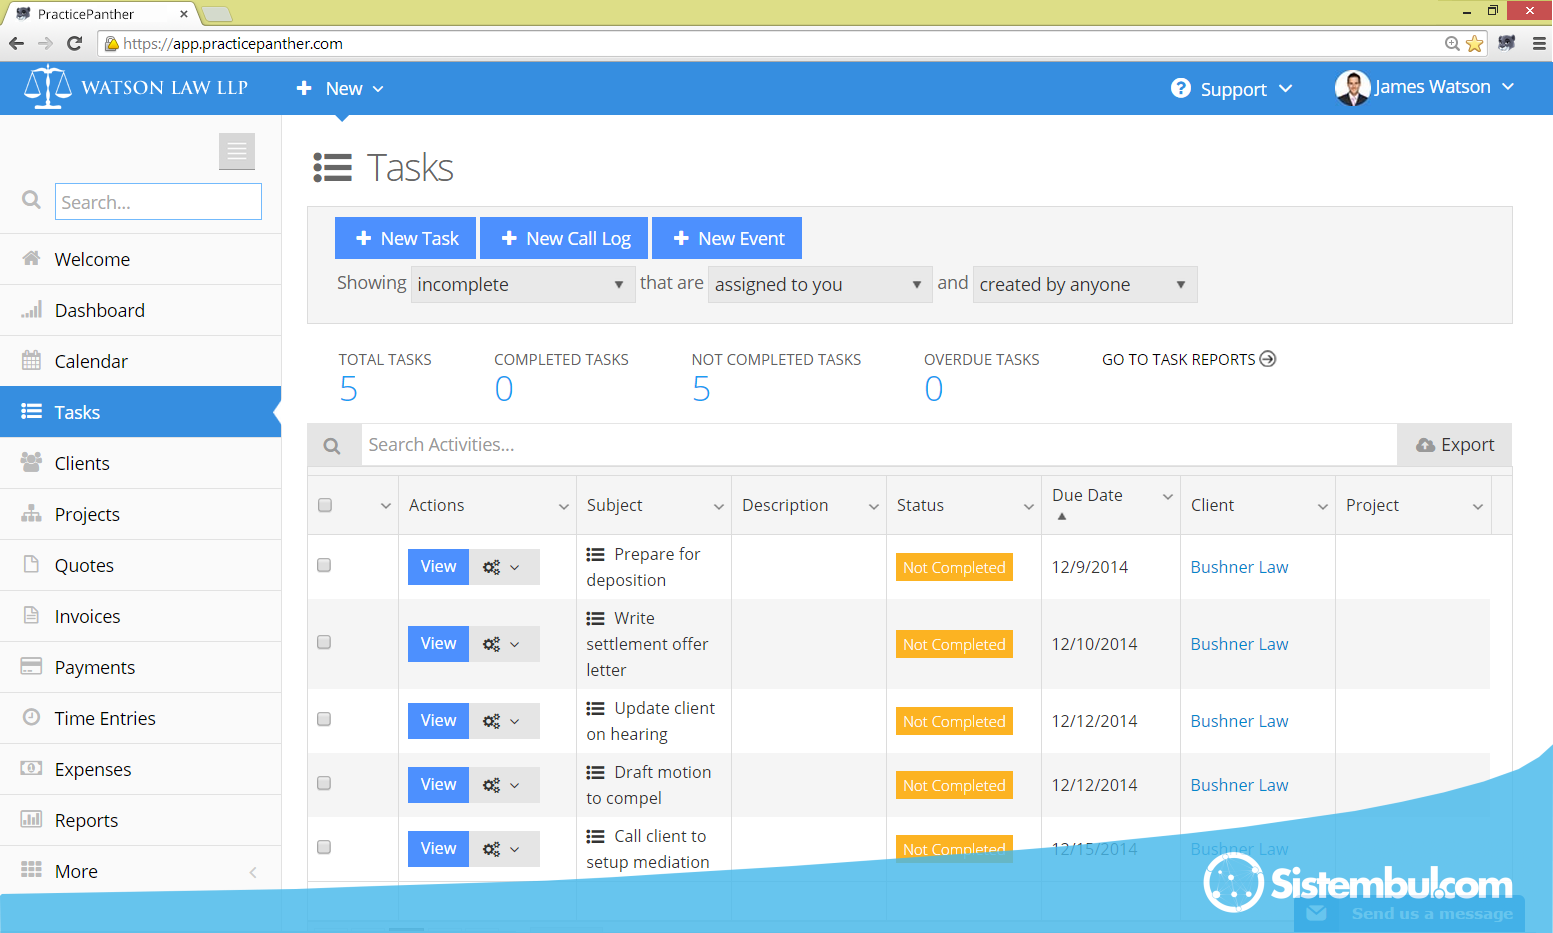Go to Invoices in the sidebar
The width and height of the screenshot is (1553, 933).
pyautogui.click(x=87, y=616)
